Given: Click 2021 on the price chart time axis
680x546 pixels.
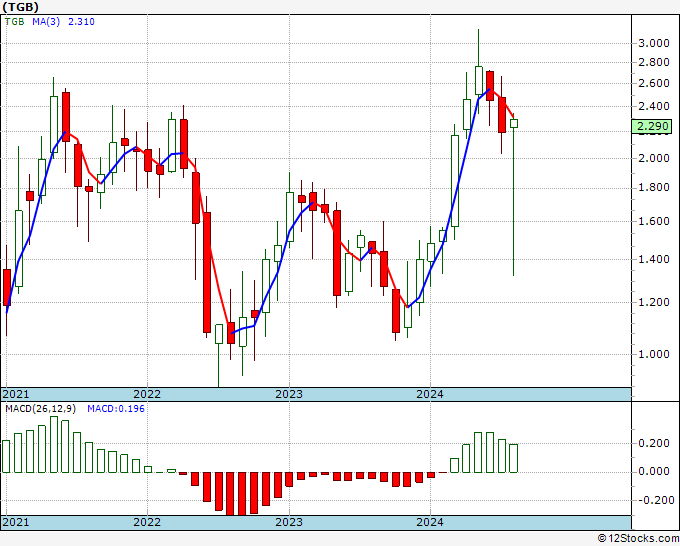Looking at the screenshot, I should click(16, 394).
